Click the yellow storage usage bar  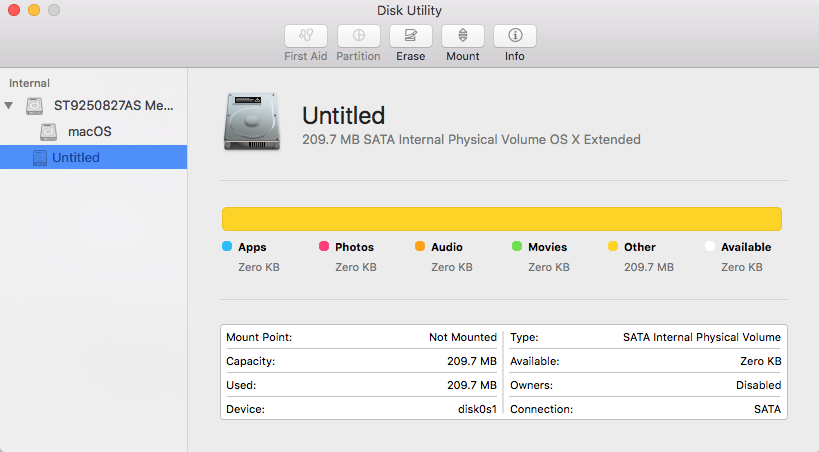[x=501, y=219]
